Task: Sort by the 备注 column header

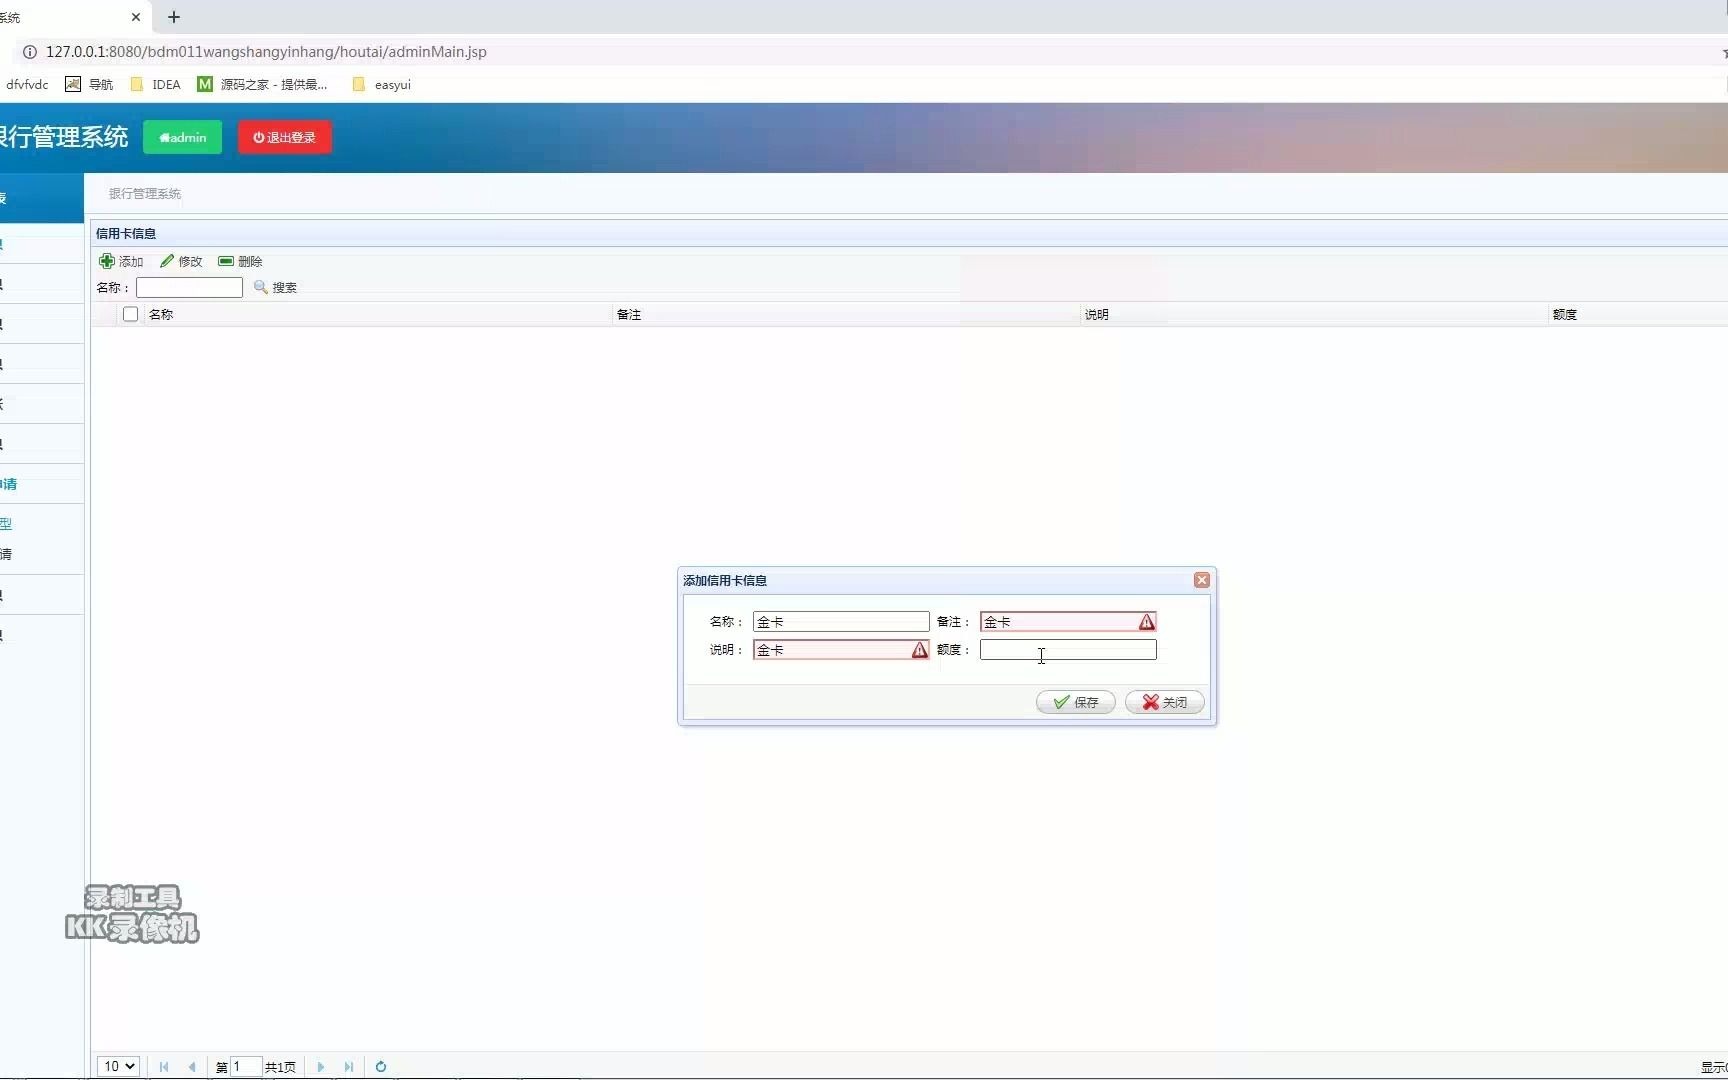Action: [x=629, y=314]
